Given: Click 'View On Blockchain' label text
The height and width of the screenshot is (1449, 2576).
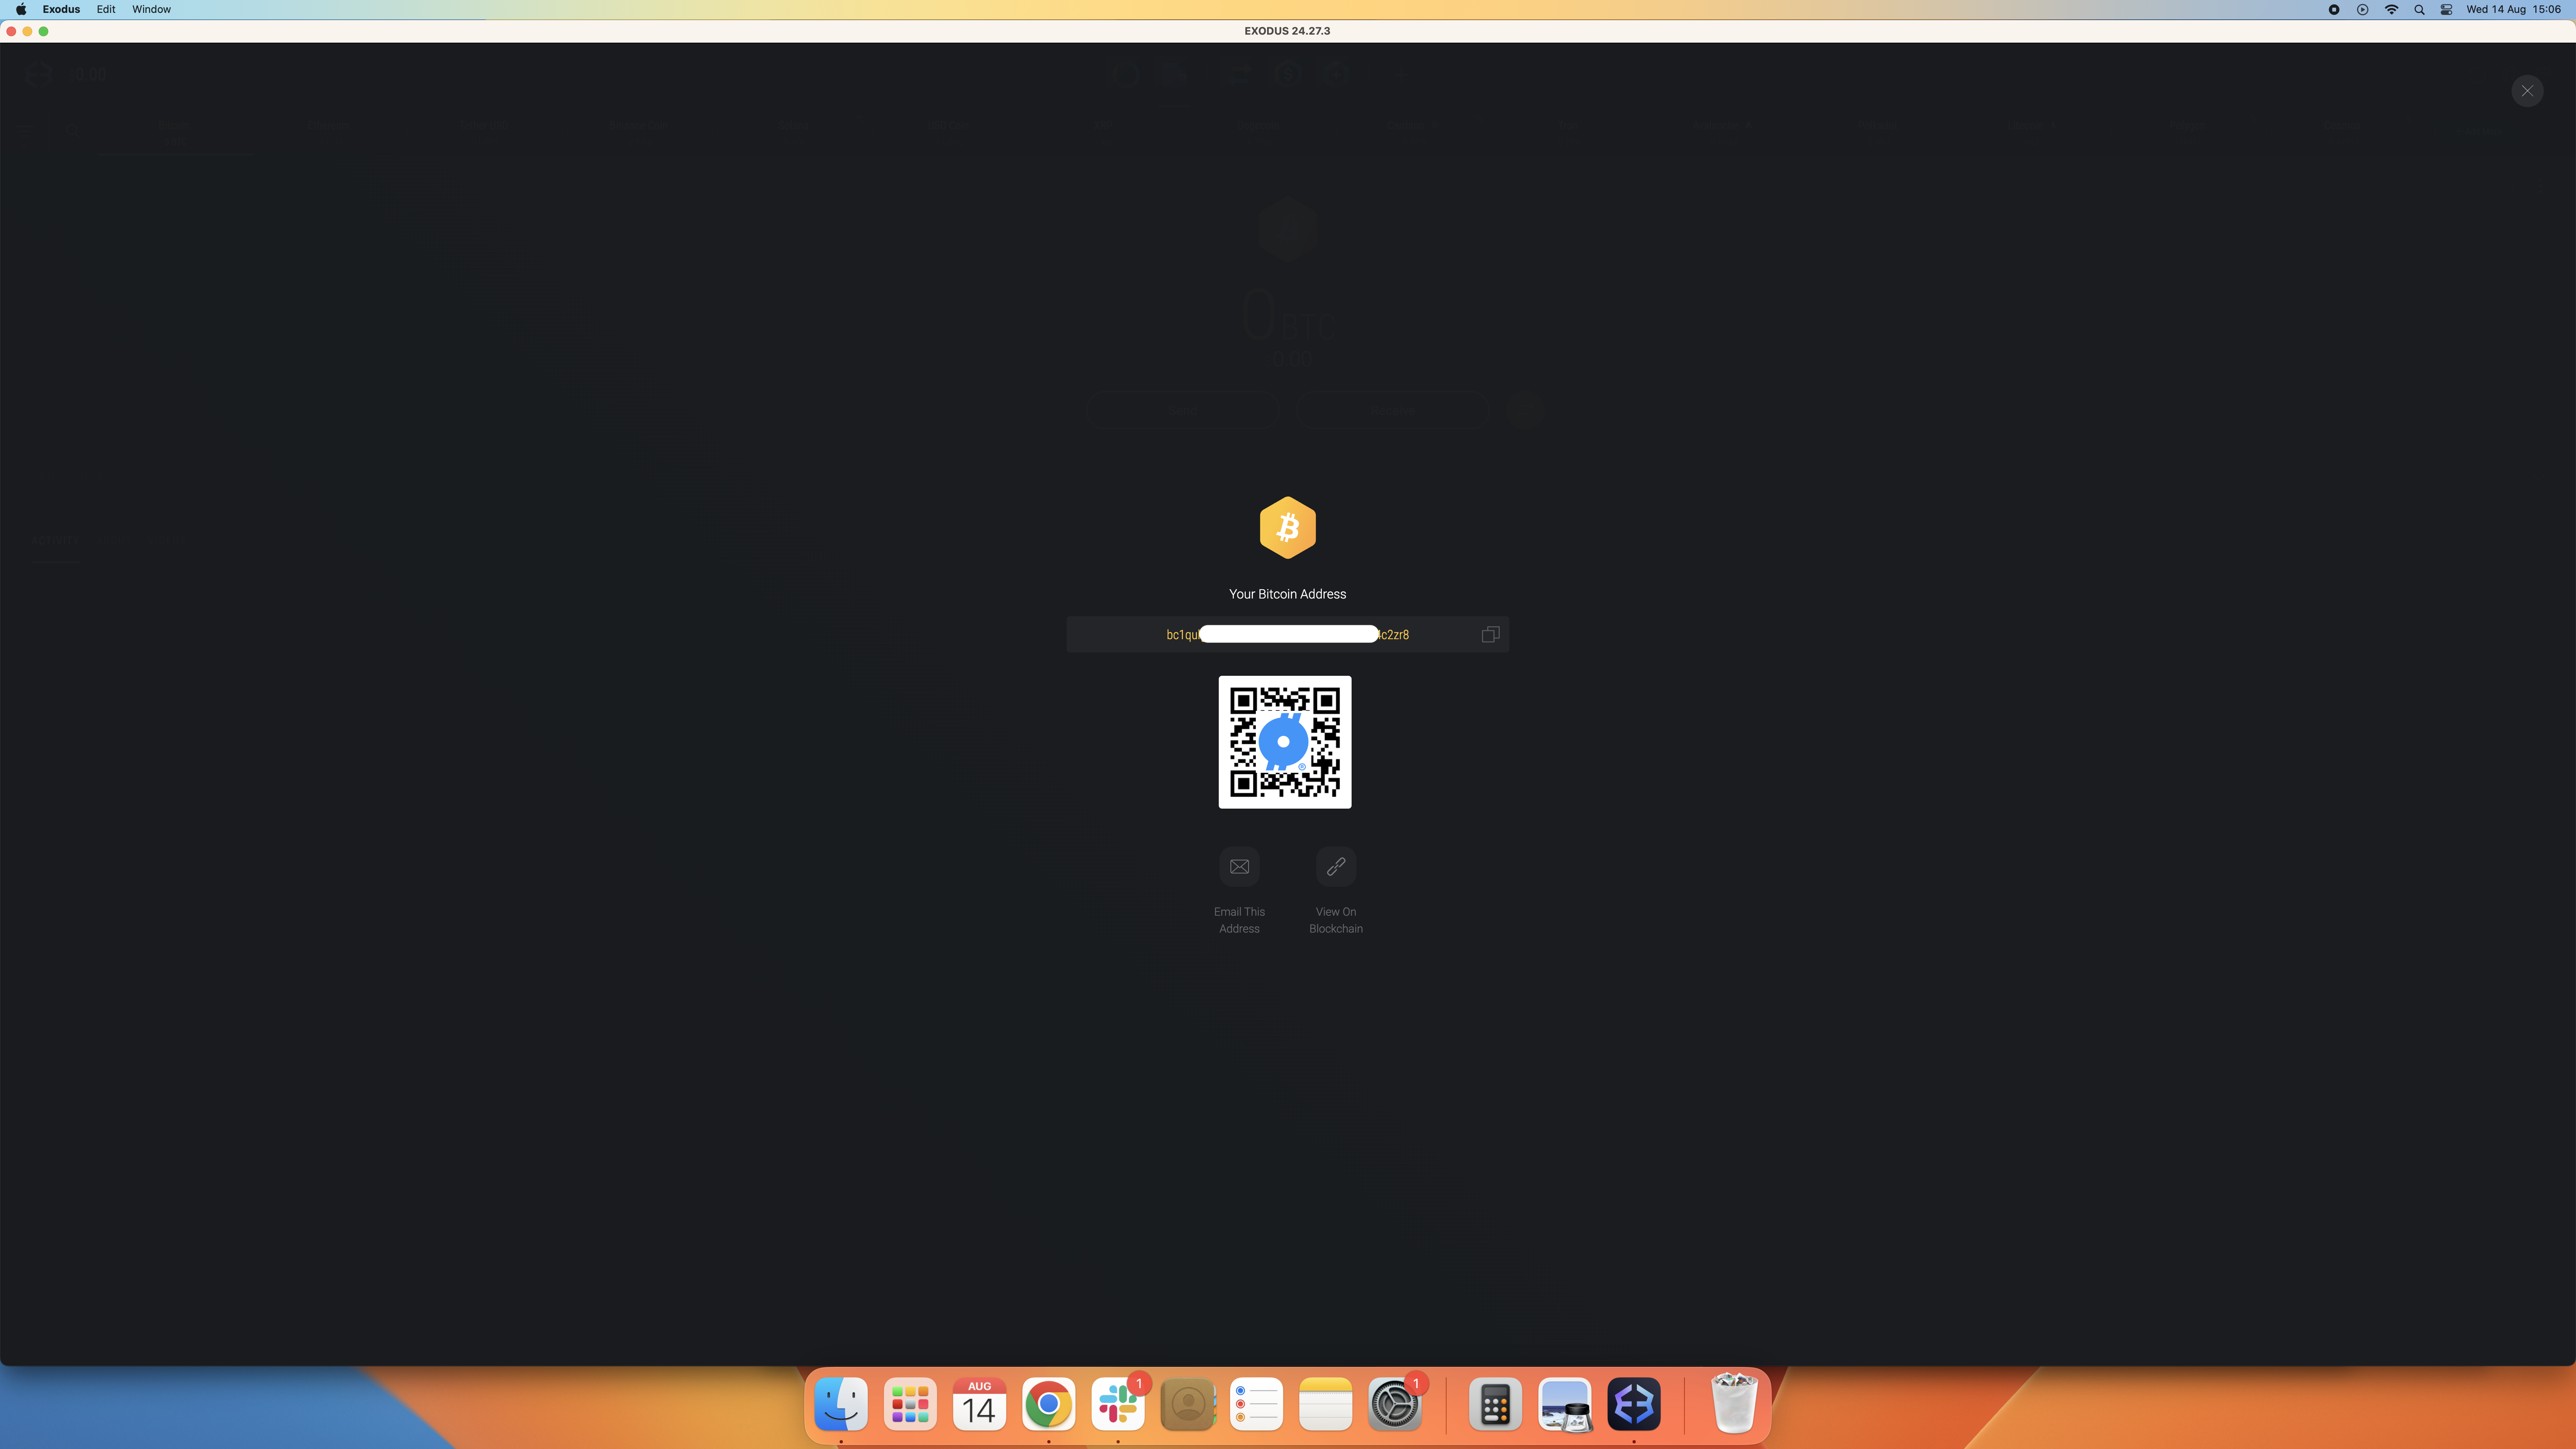Looking at the screenshot, I should [x=1336, y=920].
